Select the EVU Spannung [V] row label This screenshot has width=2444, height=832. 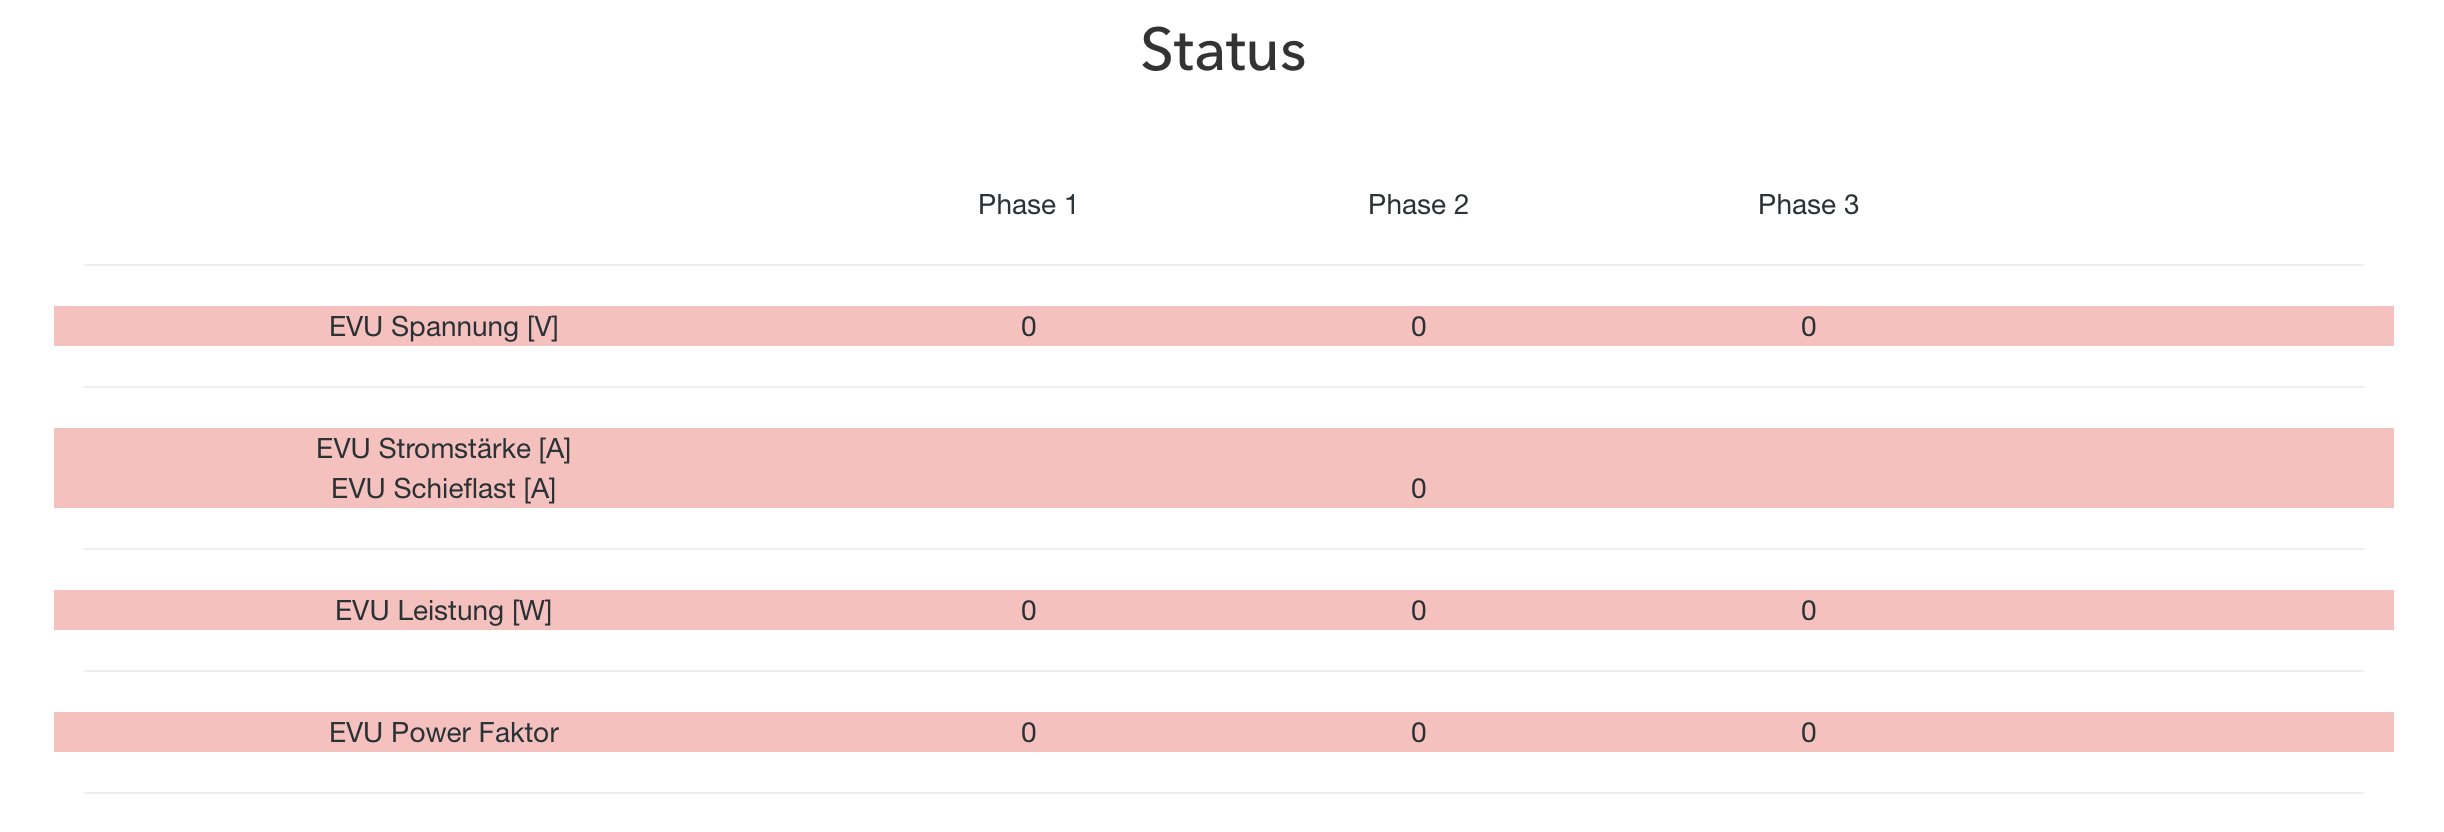[443, 327]
